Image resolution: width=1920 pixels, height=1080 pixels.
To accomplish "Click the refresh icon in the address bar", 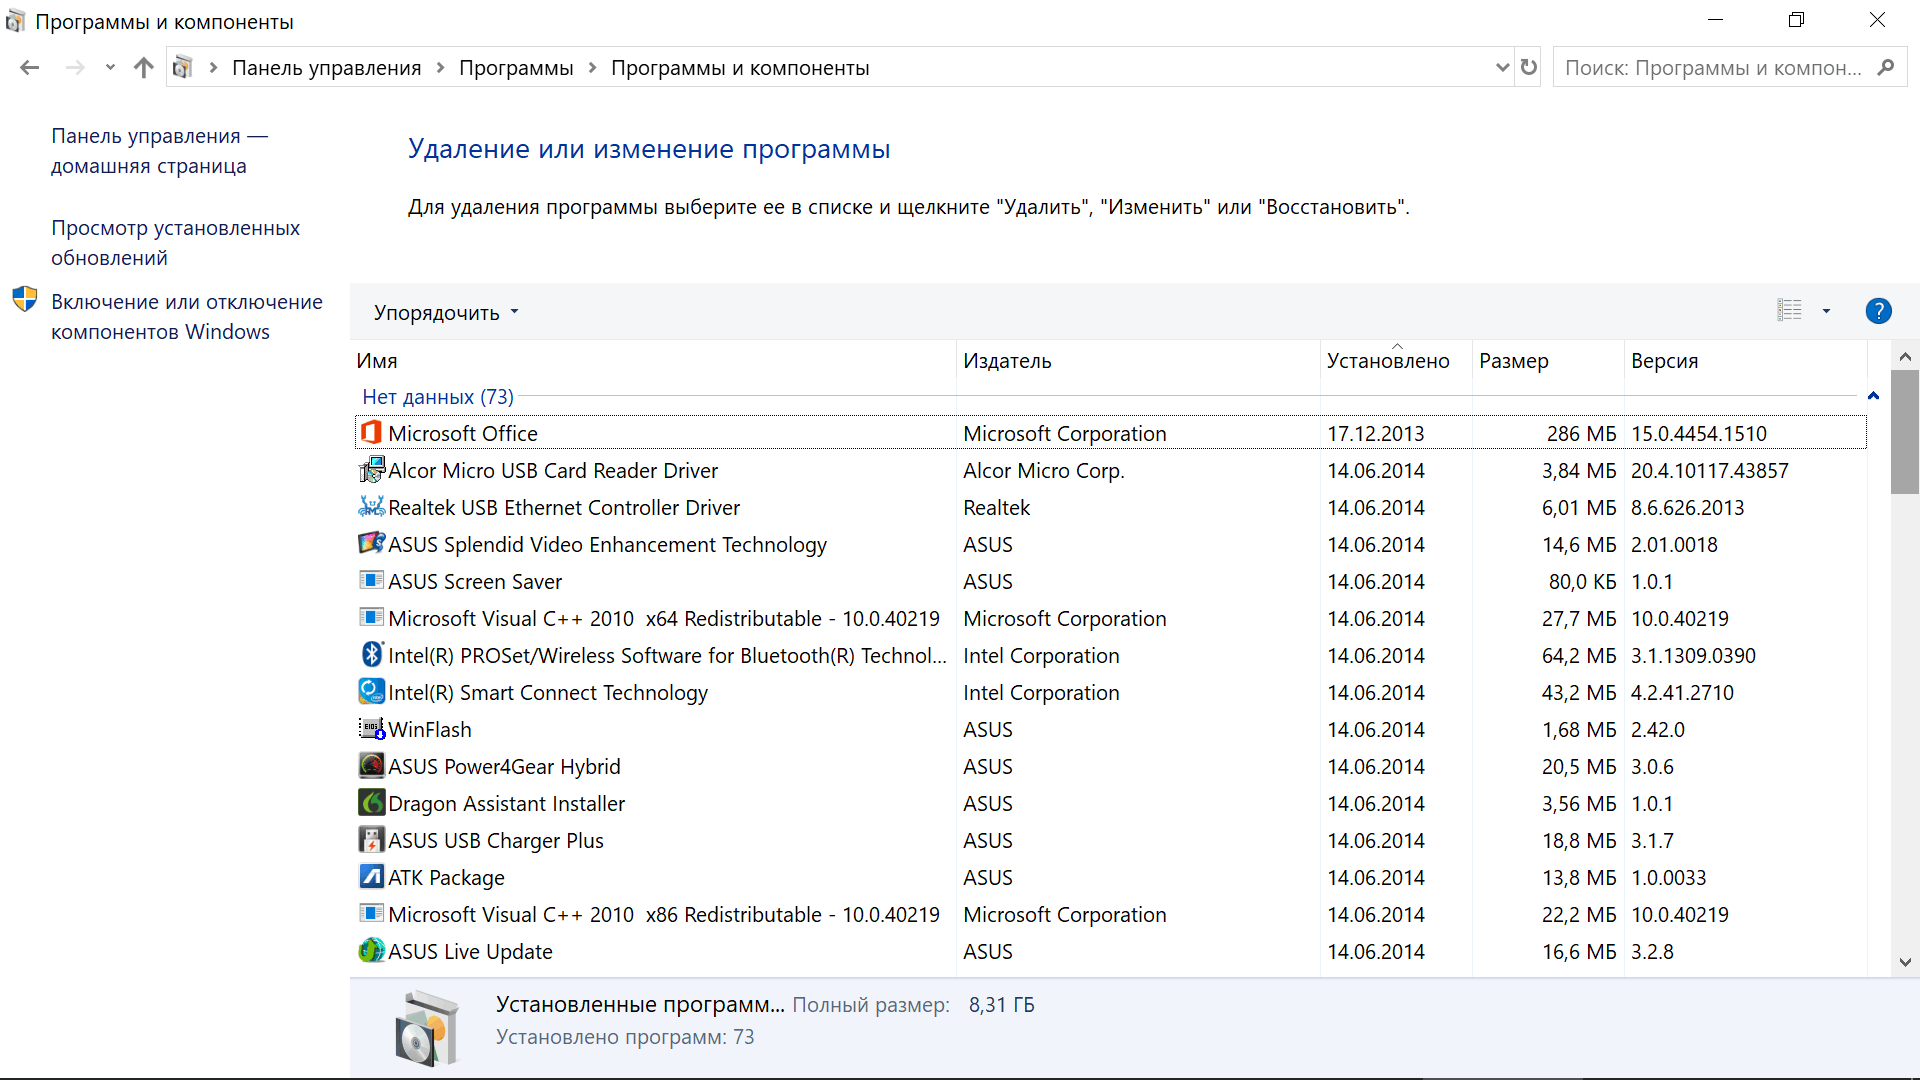I will [x=1528, y=67].
